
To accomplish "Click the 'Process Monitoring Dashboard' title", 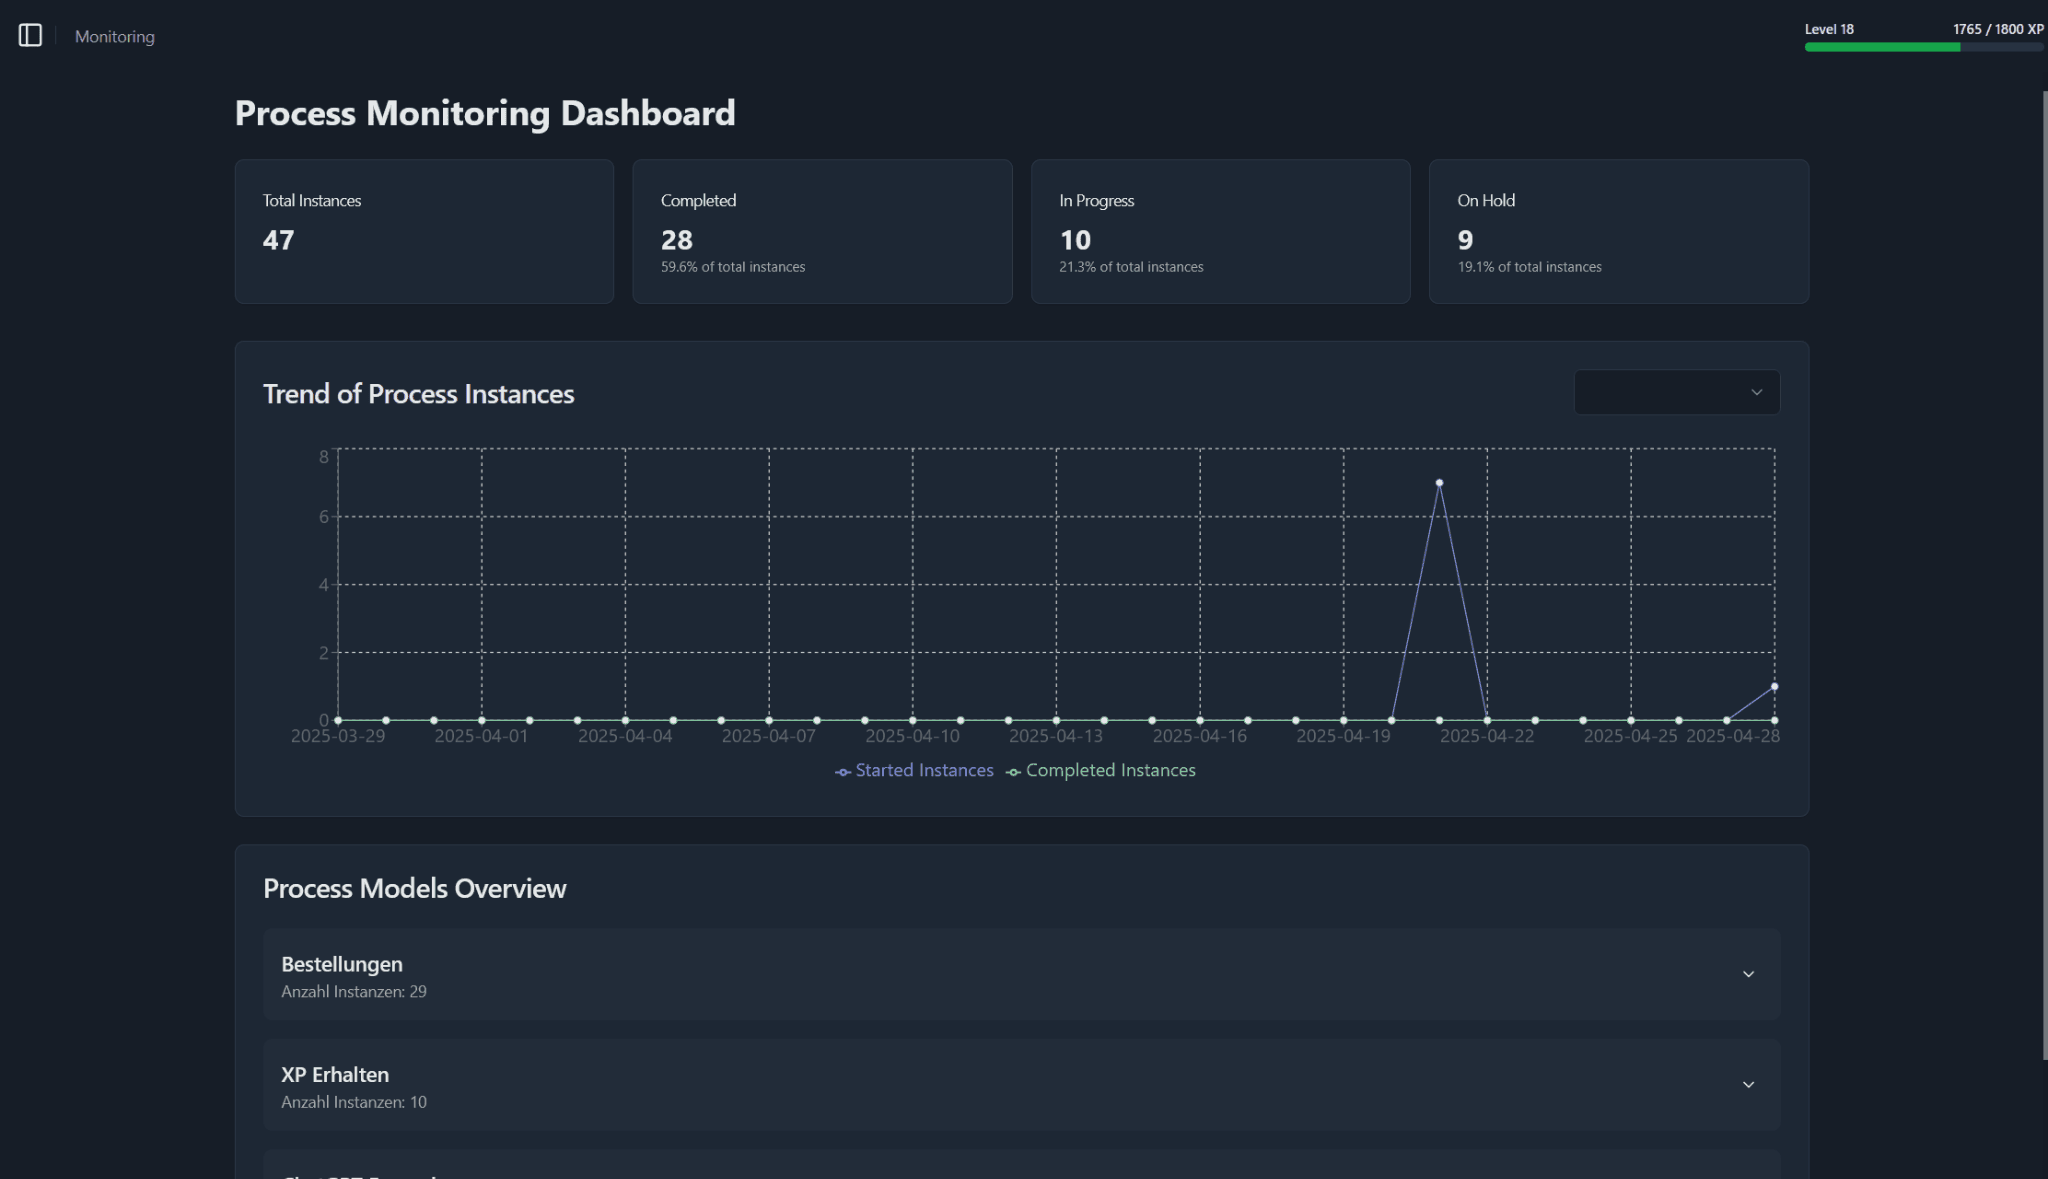I will [485, 113].
